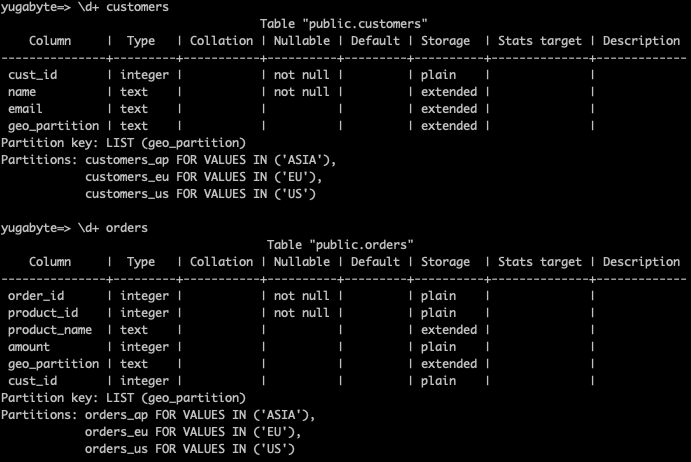Select the order_id column name
The image size is (691, 462).
36,296
